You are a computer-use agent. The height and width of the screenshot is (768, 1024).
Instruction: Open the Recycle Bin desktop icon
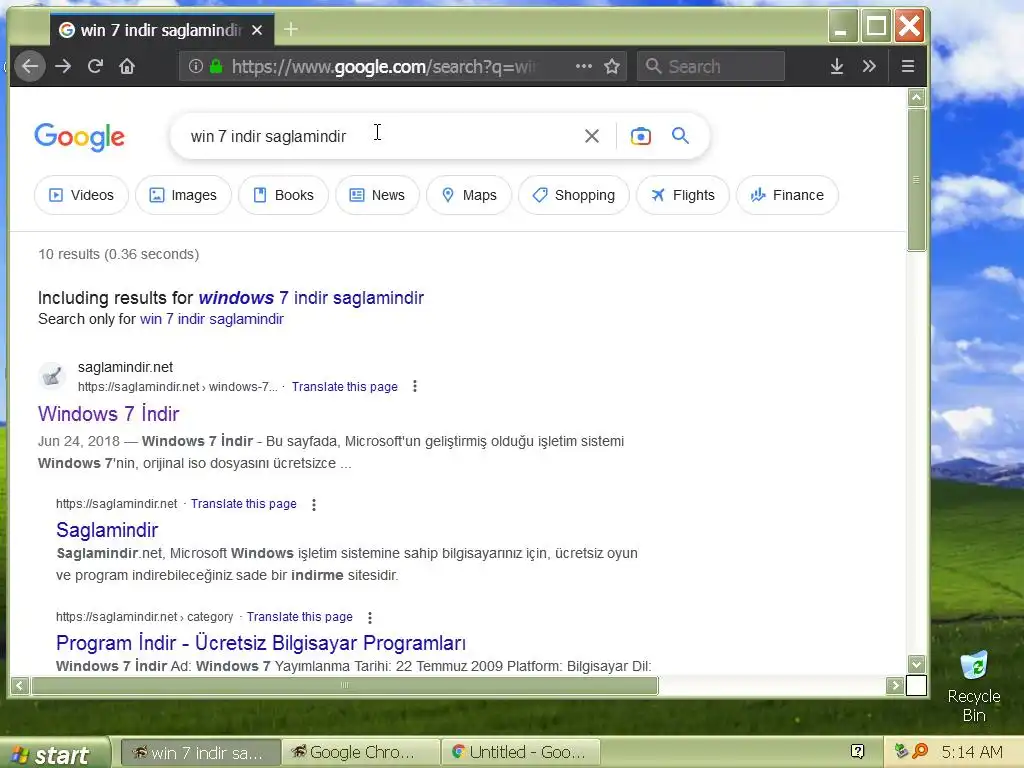tap(974, 686)
